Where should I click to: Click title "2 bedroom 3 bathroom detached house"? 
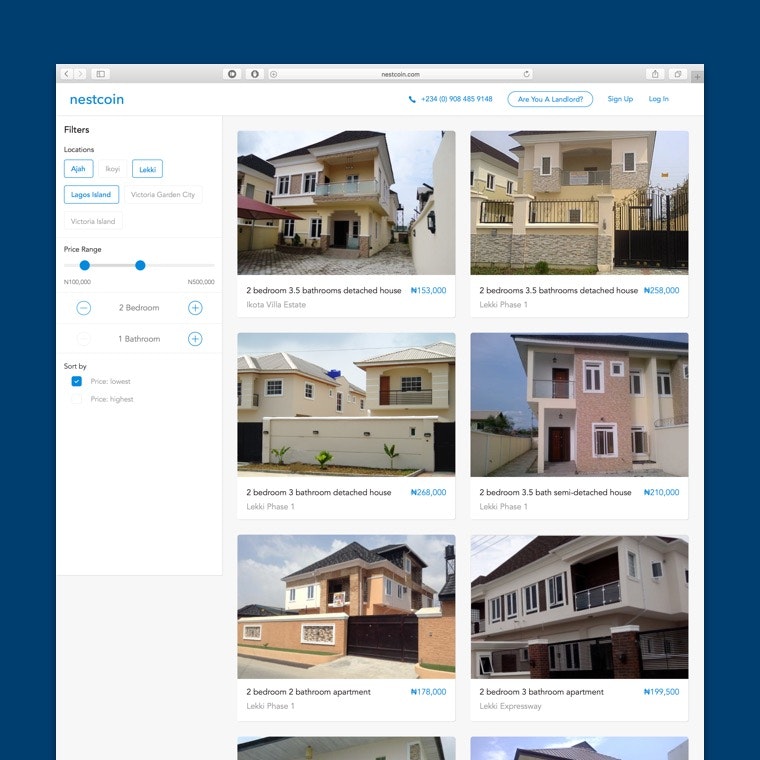click(318, 492)
